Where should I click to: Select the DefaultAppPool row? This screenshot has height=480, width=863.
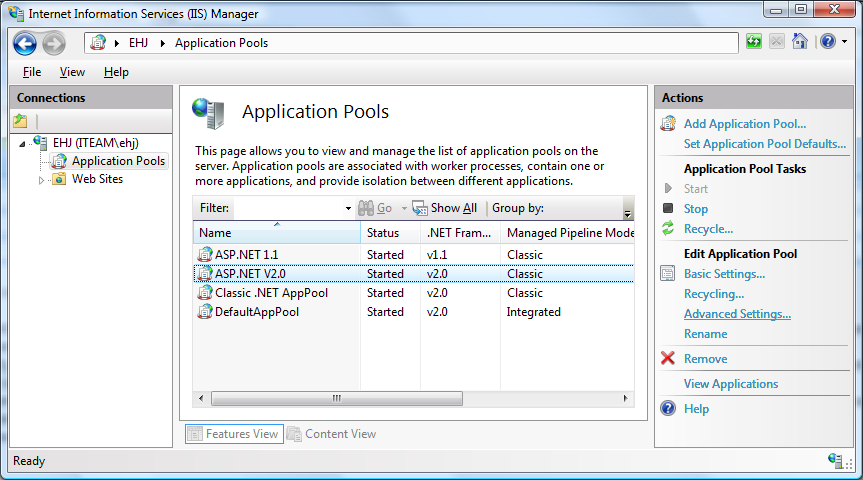pyautogui.click(x=257, y=312)
